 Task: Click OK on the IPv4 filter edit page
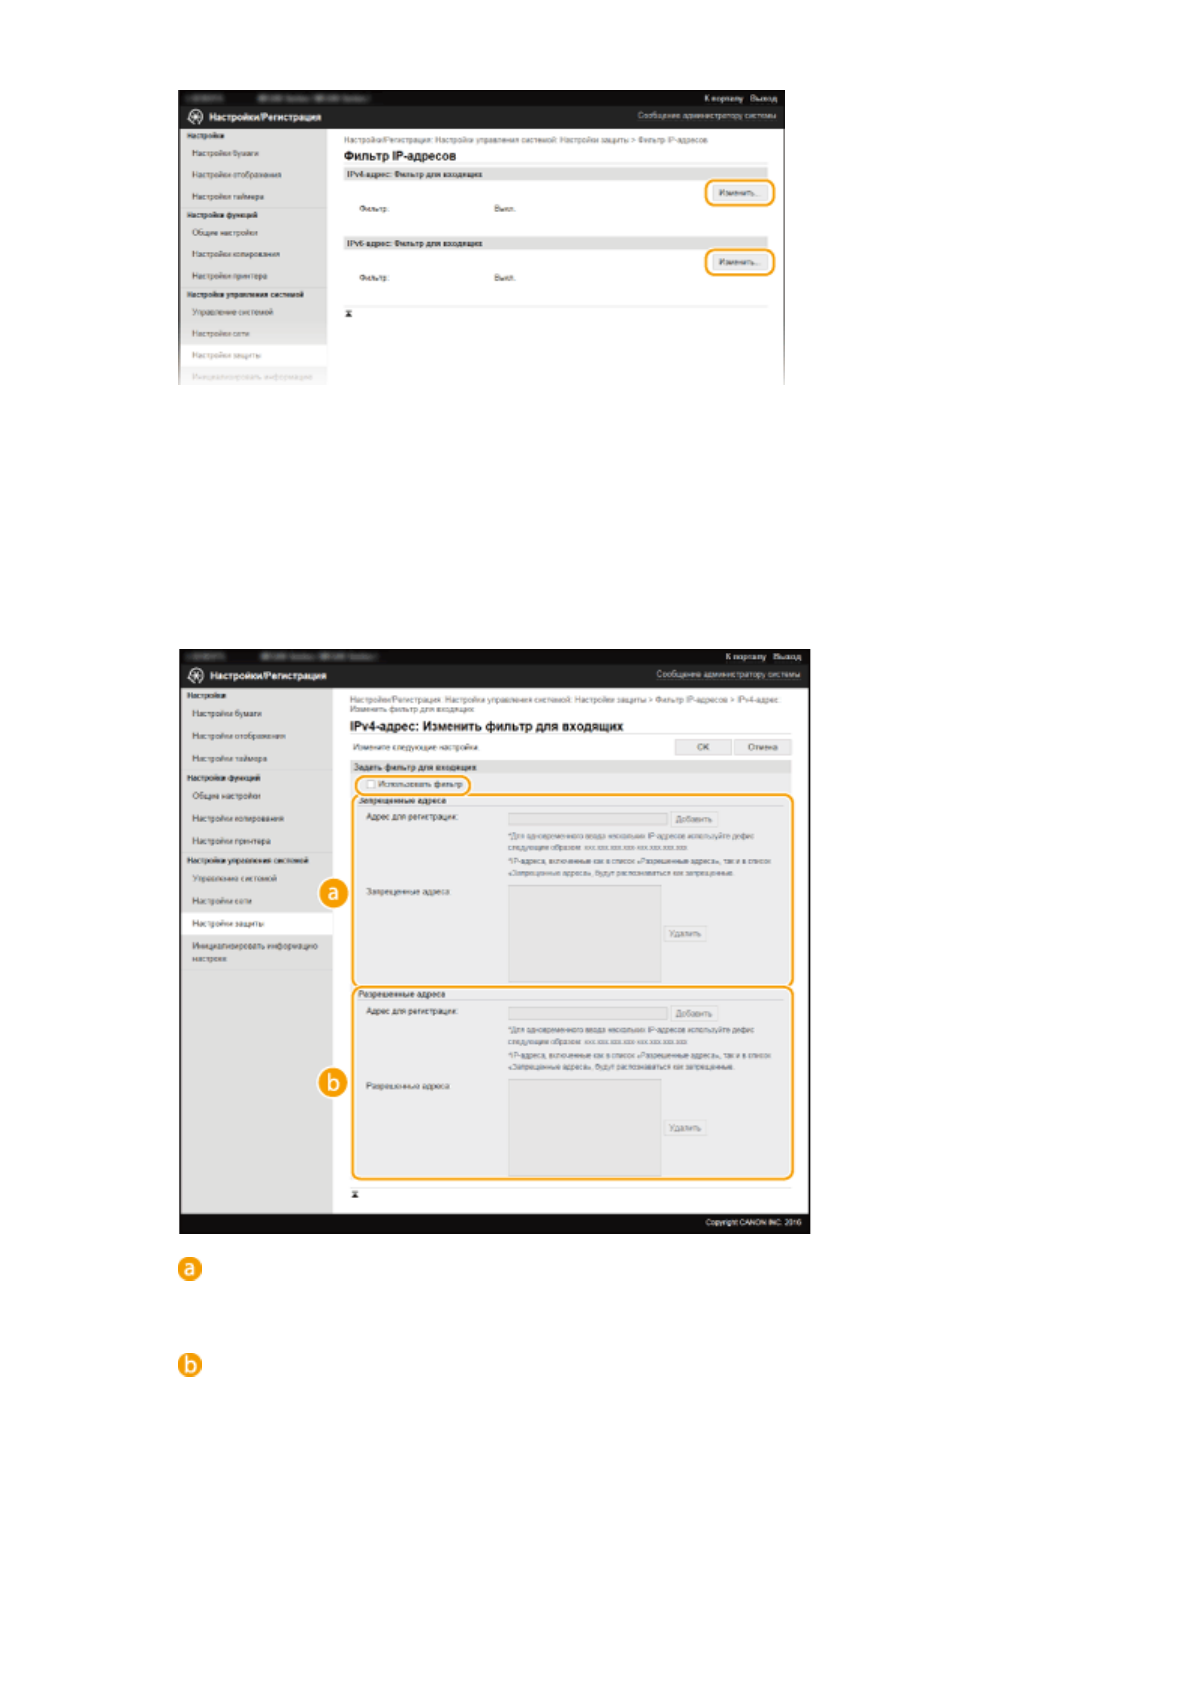pos(703,747)
